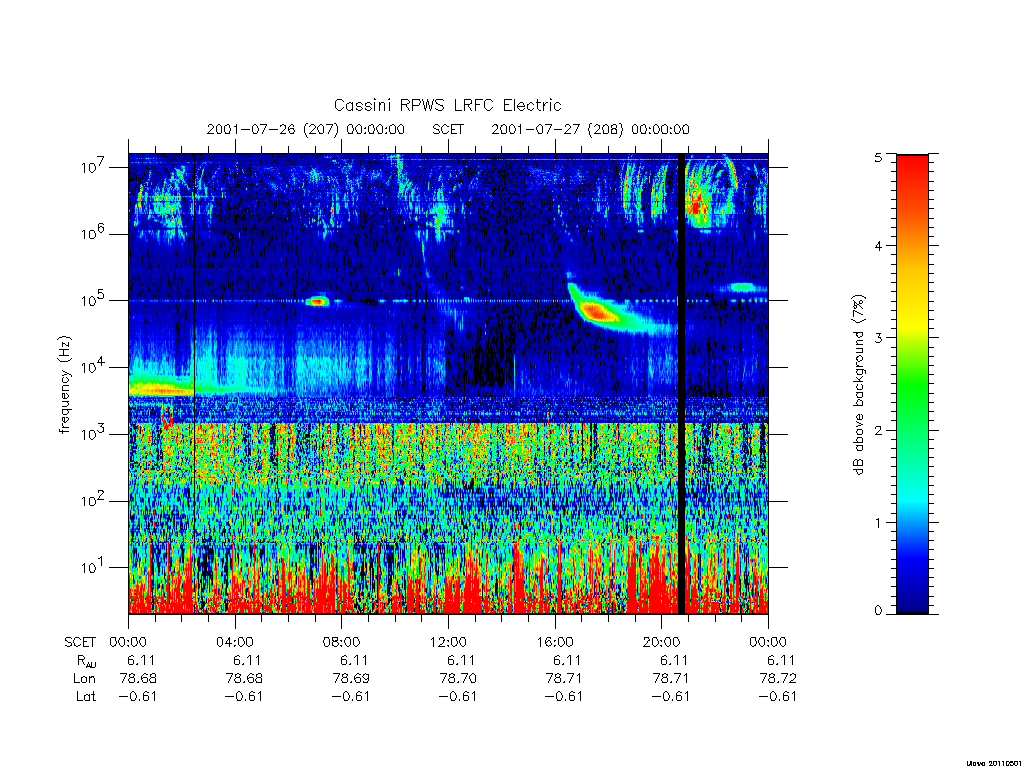The height and width of the screenshot is (768, 1024).
Task: Click the '04:00' time axis label
Action: 235,642
